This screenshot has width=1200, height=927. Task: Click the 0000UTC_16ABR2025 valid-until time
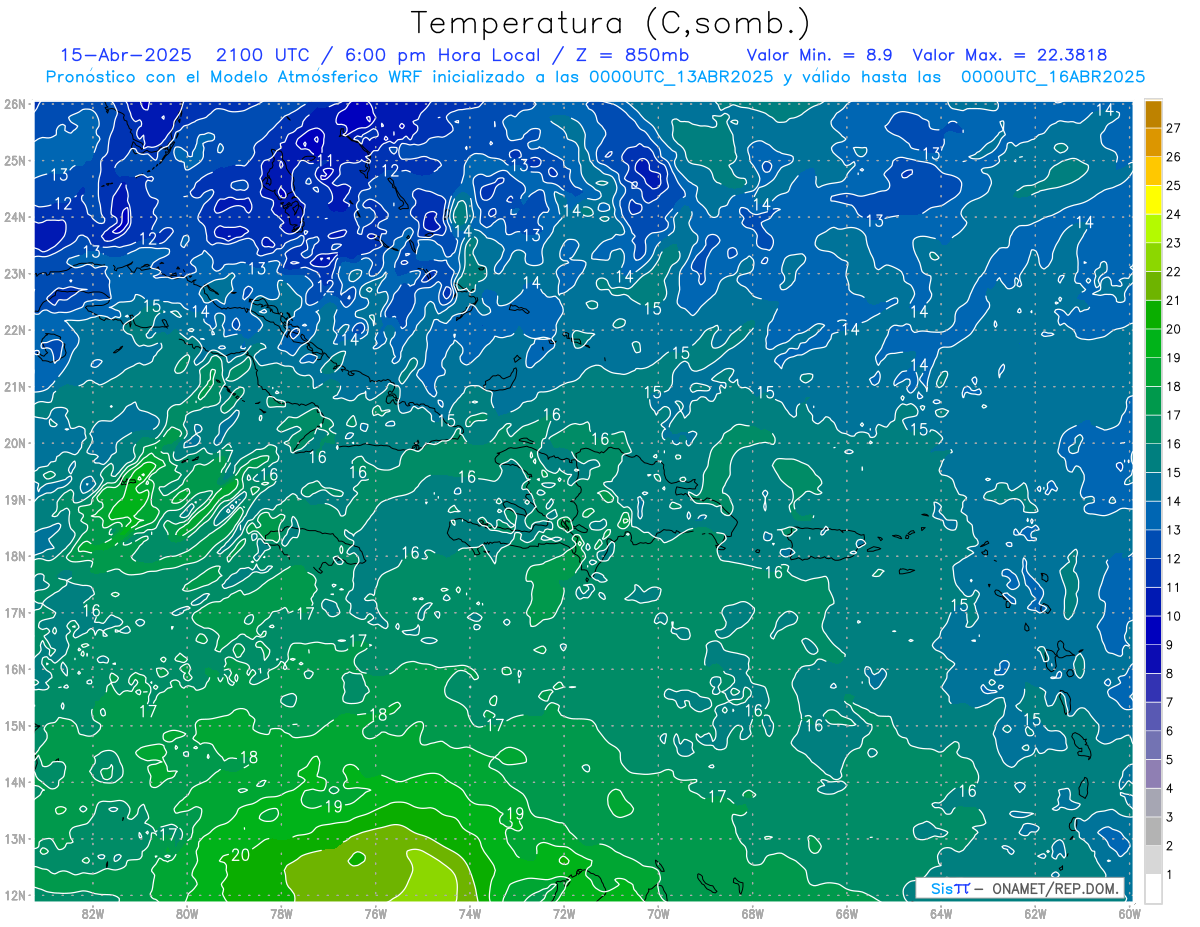(1052, 77)
